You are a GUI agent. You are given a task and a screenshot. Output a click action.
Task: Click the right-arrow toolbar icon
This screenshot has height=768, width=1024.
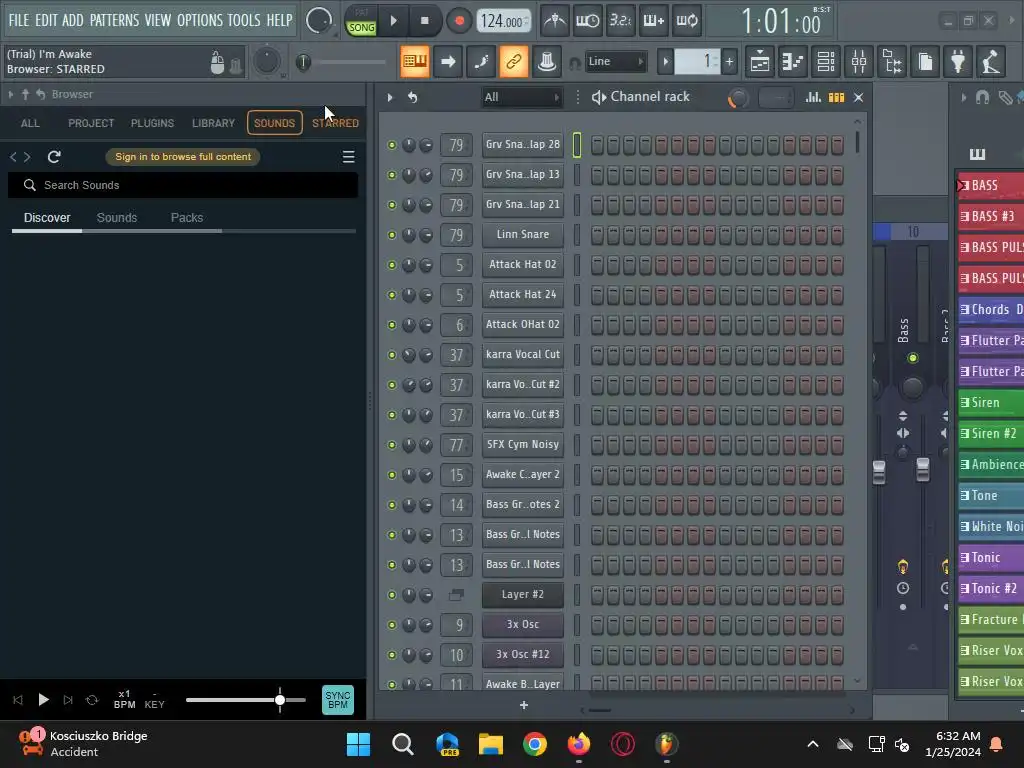click(x=448, y=62)
